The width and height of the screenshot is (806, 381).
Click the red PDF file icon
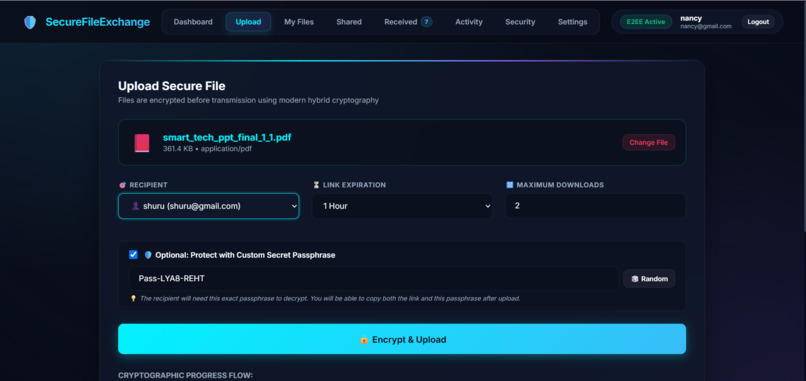(x=142, y=143)
